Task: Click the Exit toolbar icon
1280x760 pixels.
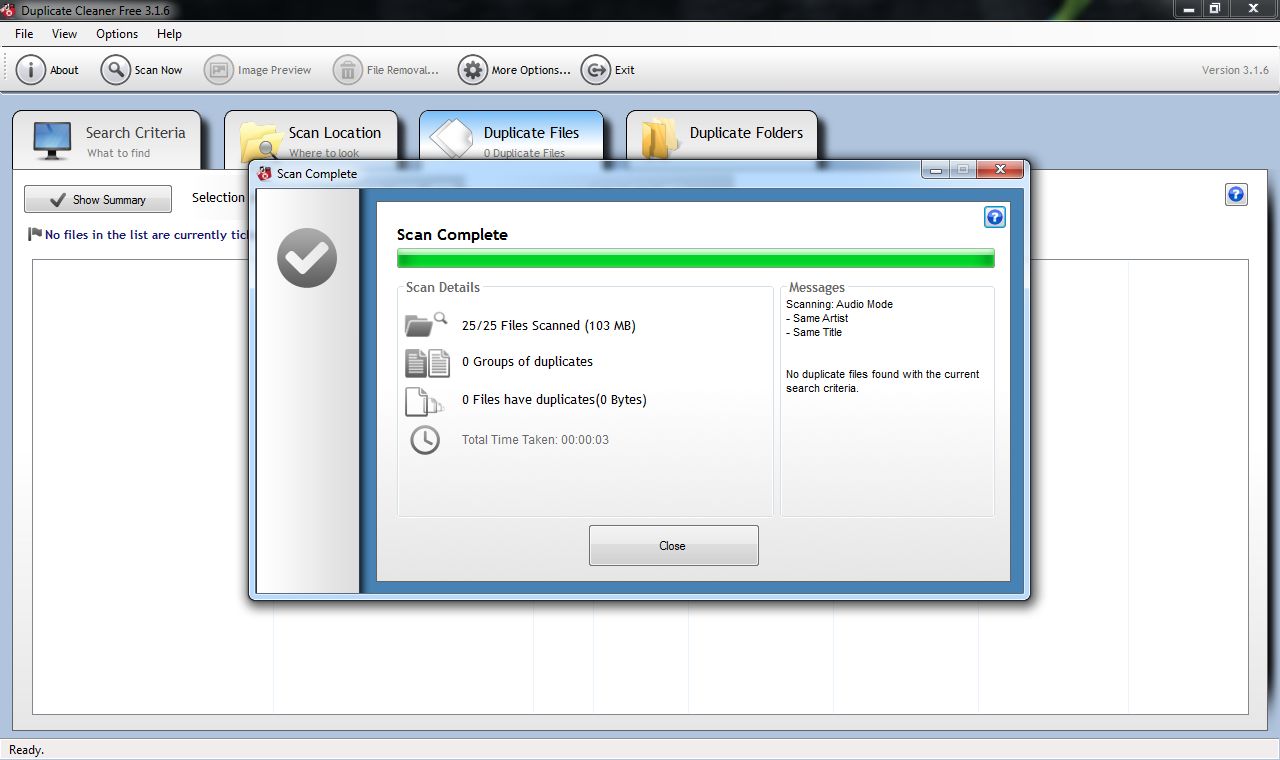Action: (x=595, y=70)
